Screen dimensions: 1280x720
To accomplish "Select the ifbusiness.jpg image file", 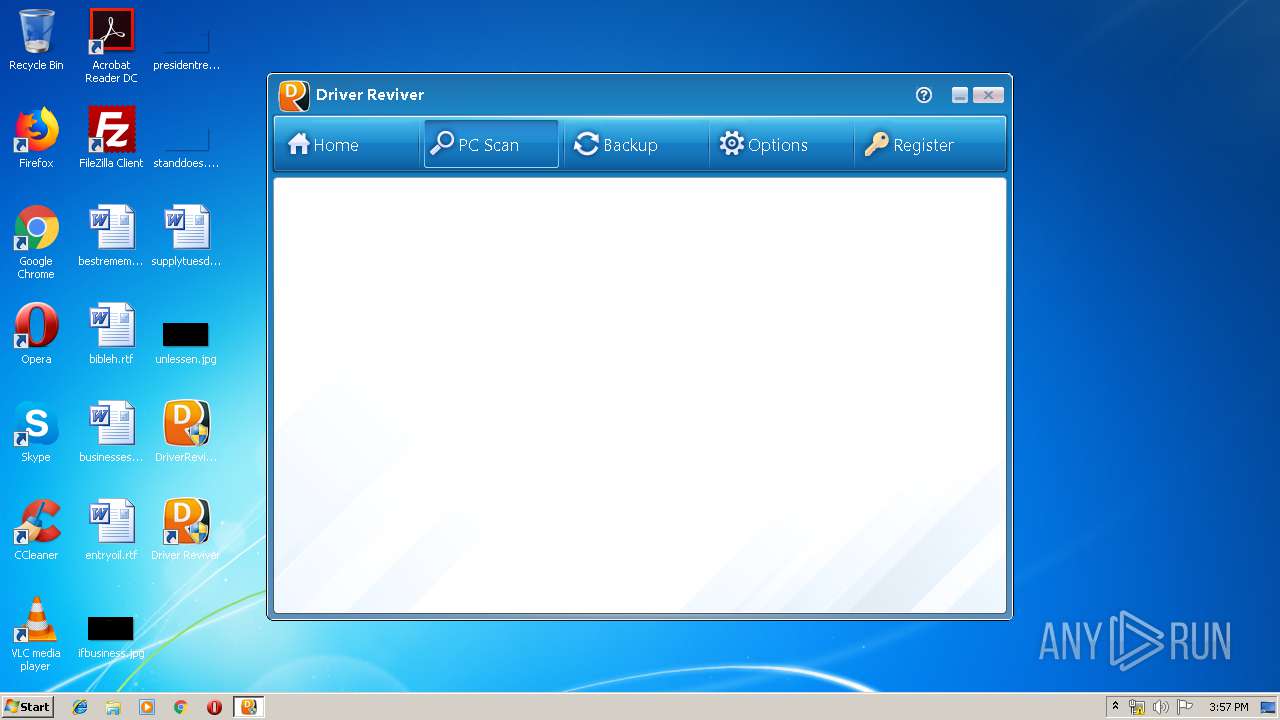I will [x=111, y=635].
